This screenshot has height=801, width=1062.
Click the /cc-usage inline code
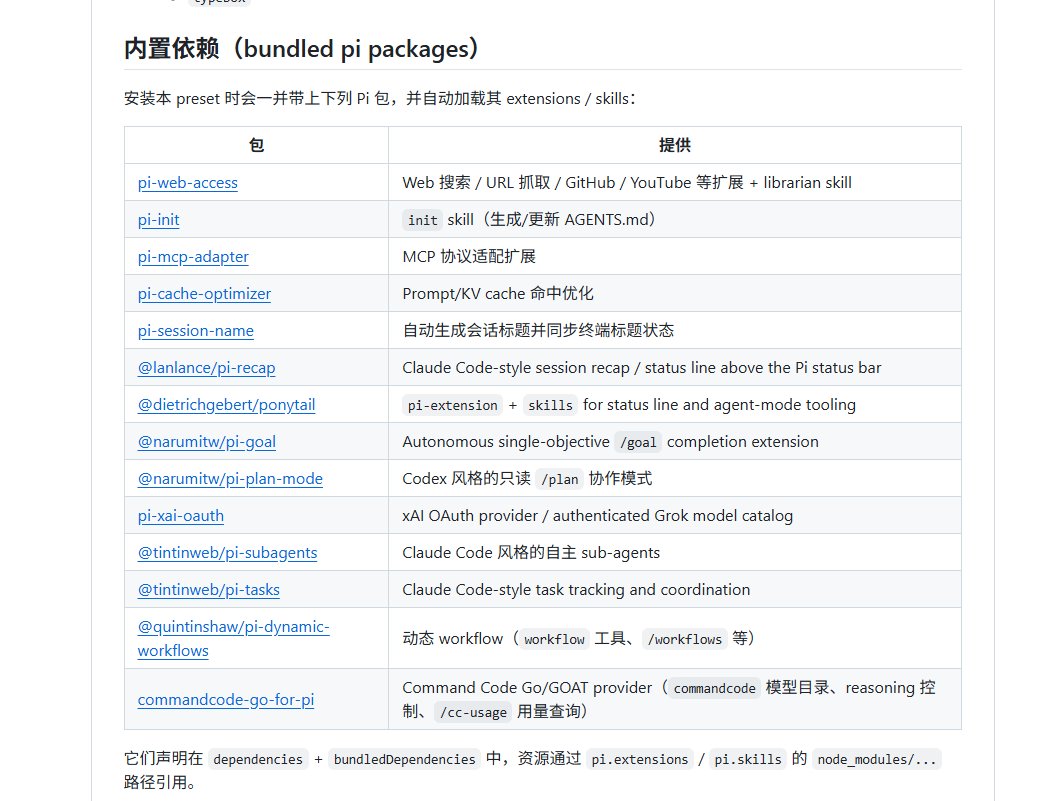473,712
